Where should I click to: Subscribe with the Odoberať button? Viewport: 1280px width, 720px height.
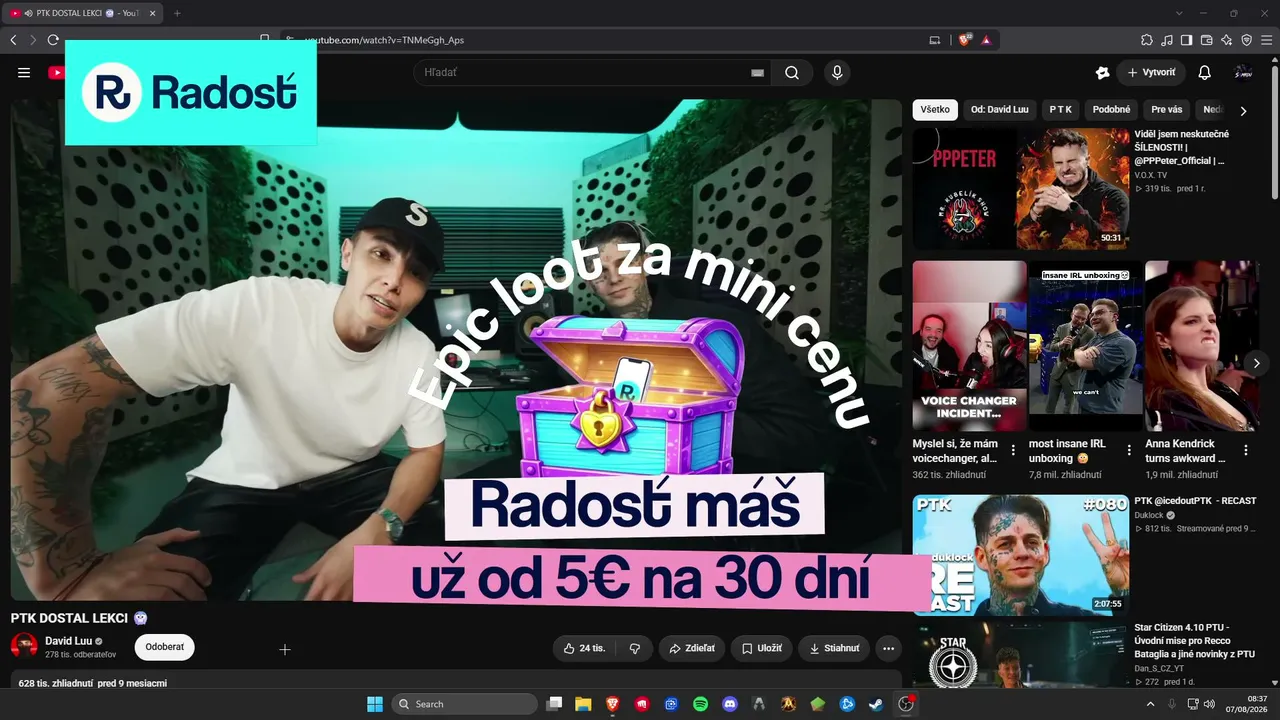[x=165, y=647]
